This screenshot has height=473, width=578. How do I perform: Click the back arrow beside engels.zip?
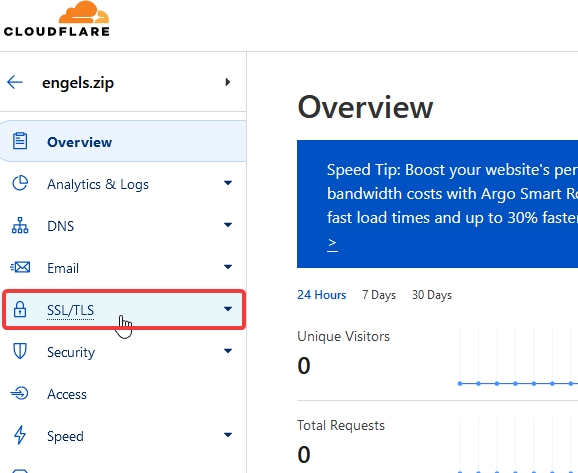point(15,82)
